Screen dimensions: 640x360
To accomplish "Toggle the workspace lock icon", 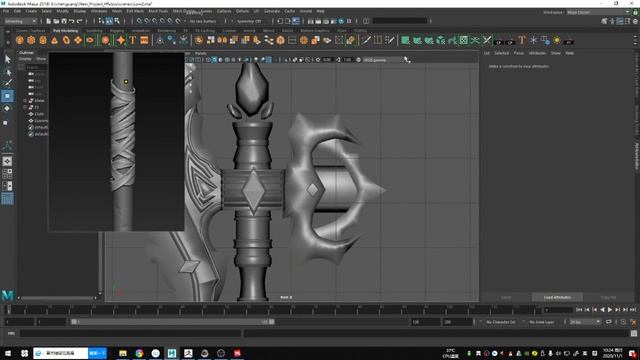I will click(635, 12).
